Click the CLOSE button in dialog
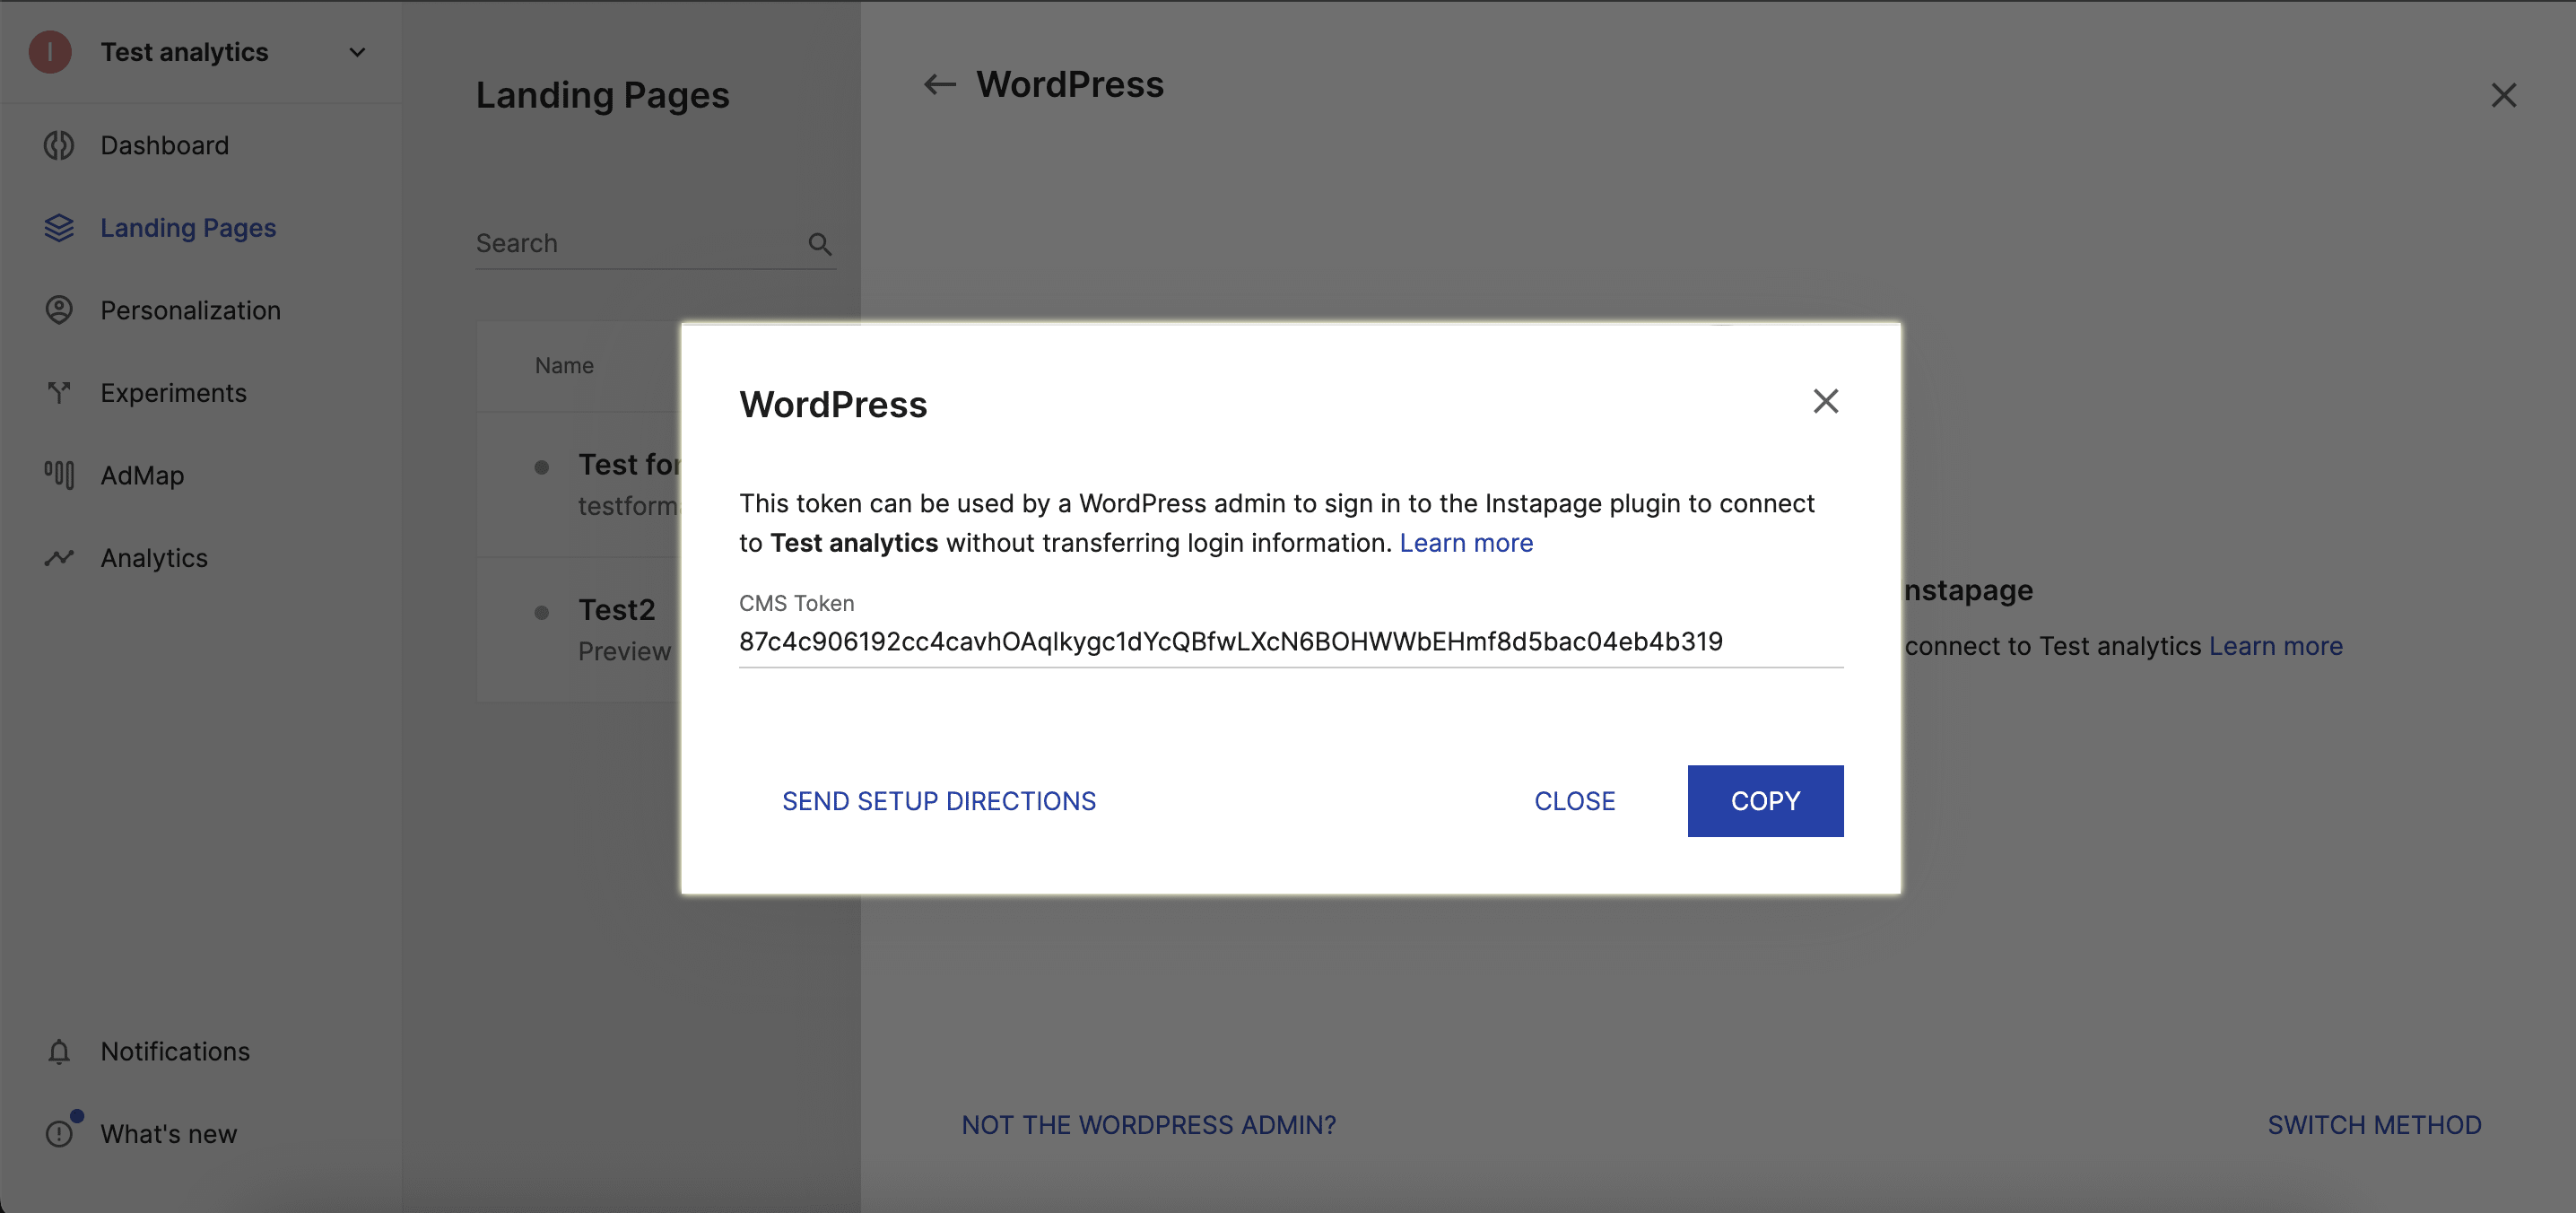Image resolution: width=2576 pixels, height=1213 pixels. pos(1574,801)
